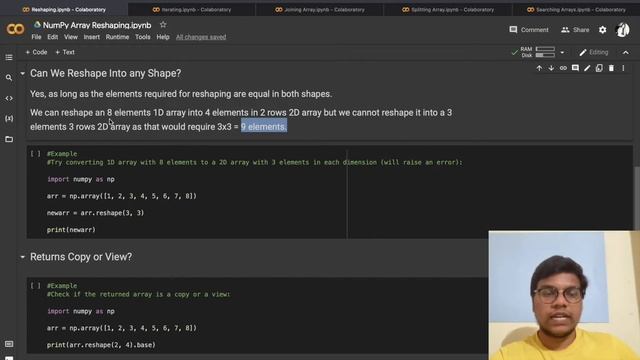This screenshot has width=640, height=360.
Task: Open the code snippets sidebar
Action: click(x=9, y=98)
